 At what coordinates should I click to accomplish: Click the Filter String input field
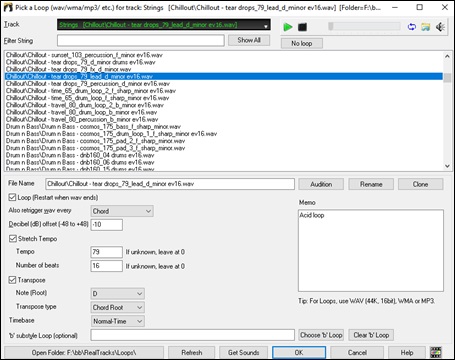(141, 41)
